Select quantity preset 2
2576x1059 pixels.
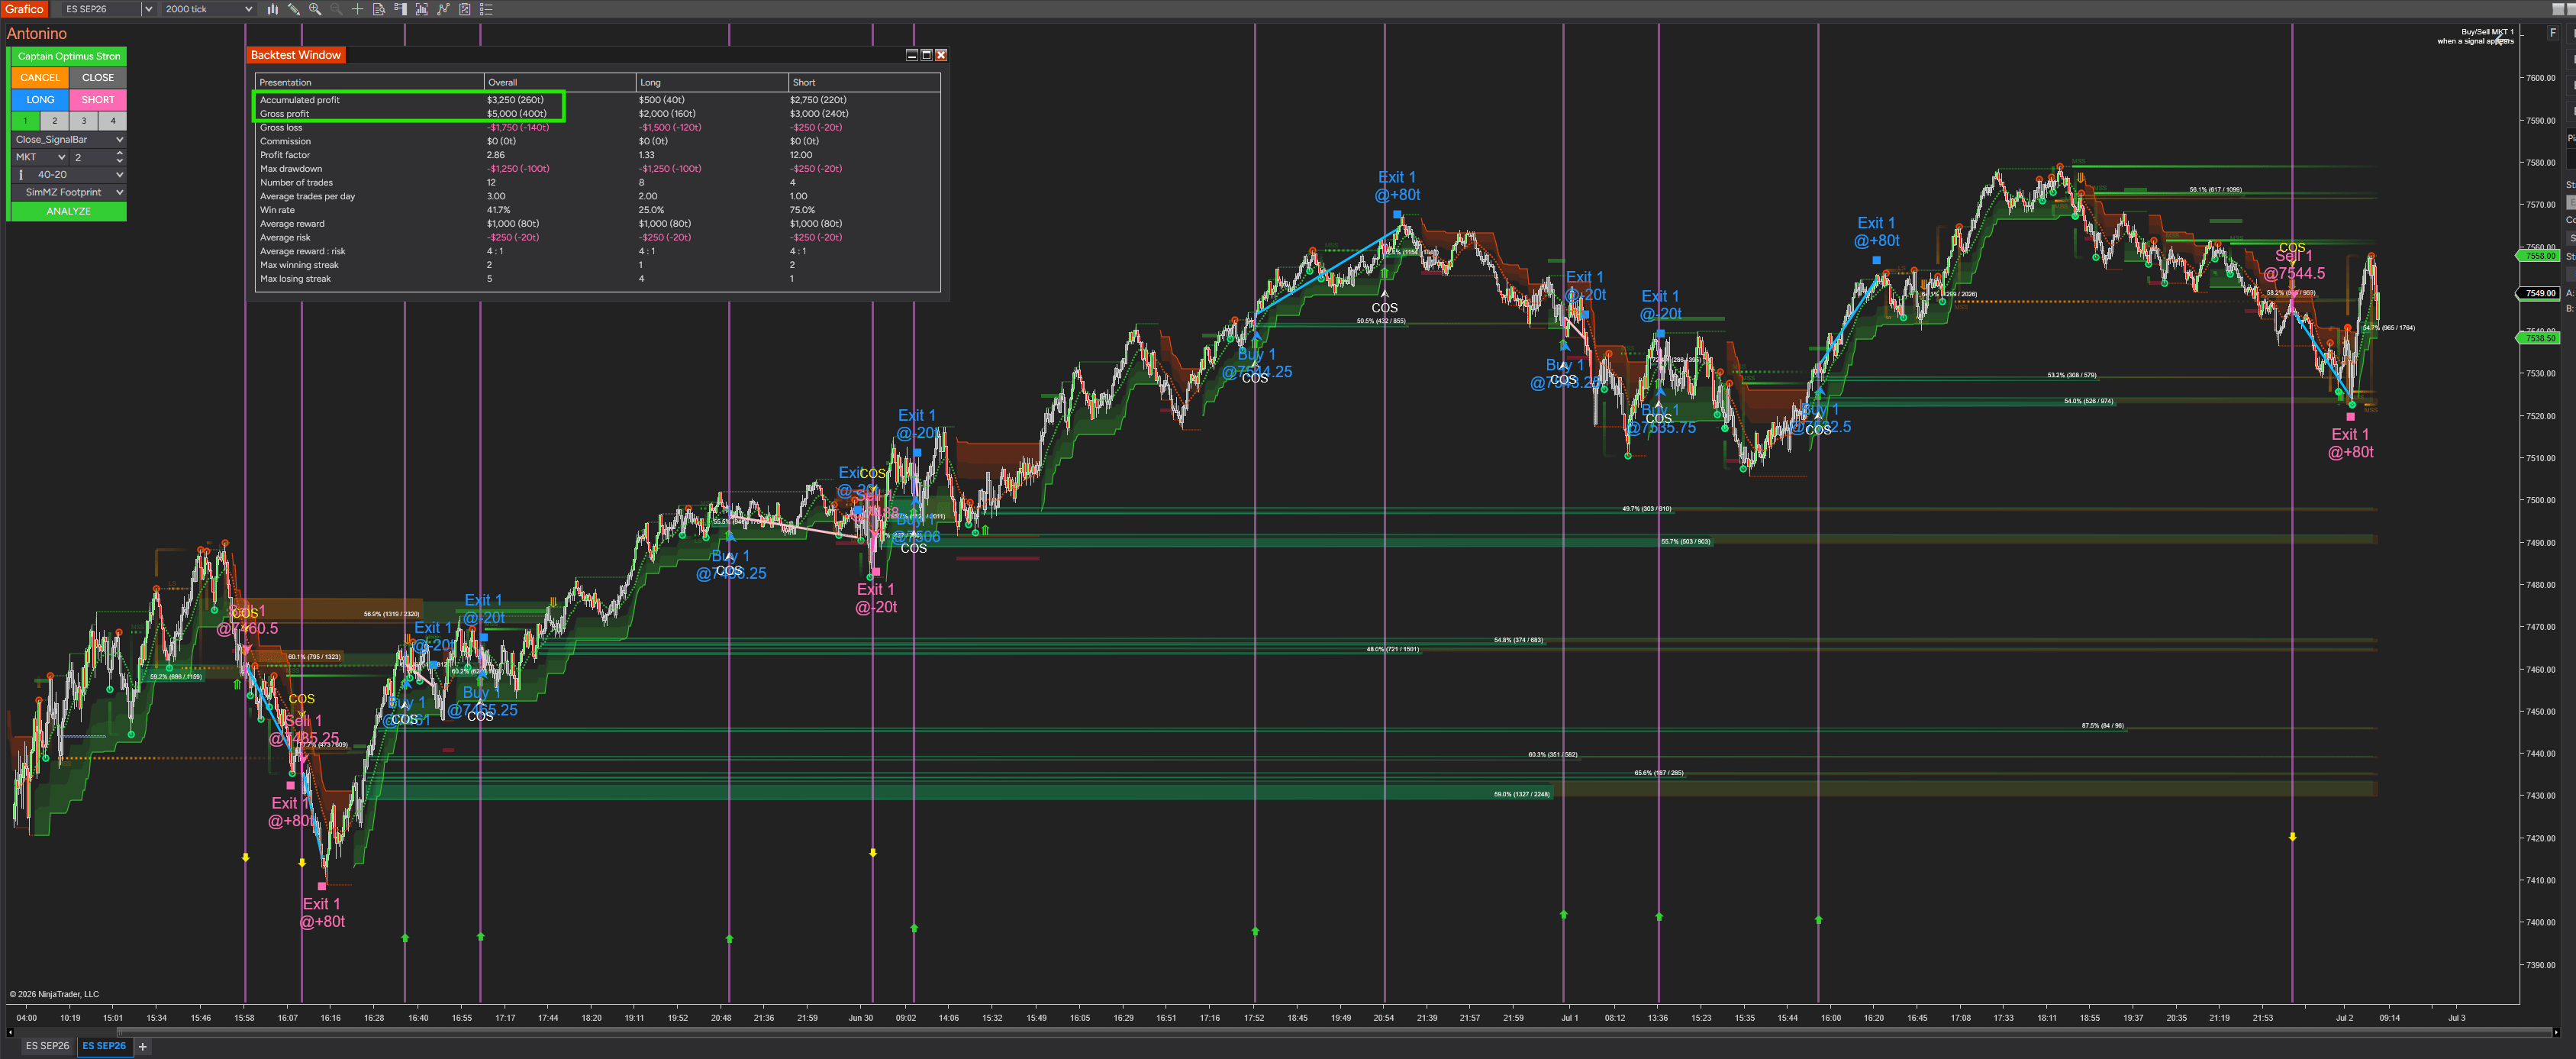(54, 120)
